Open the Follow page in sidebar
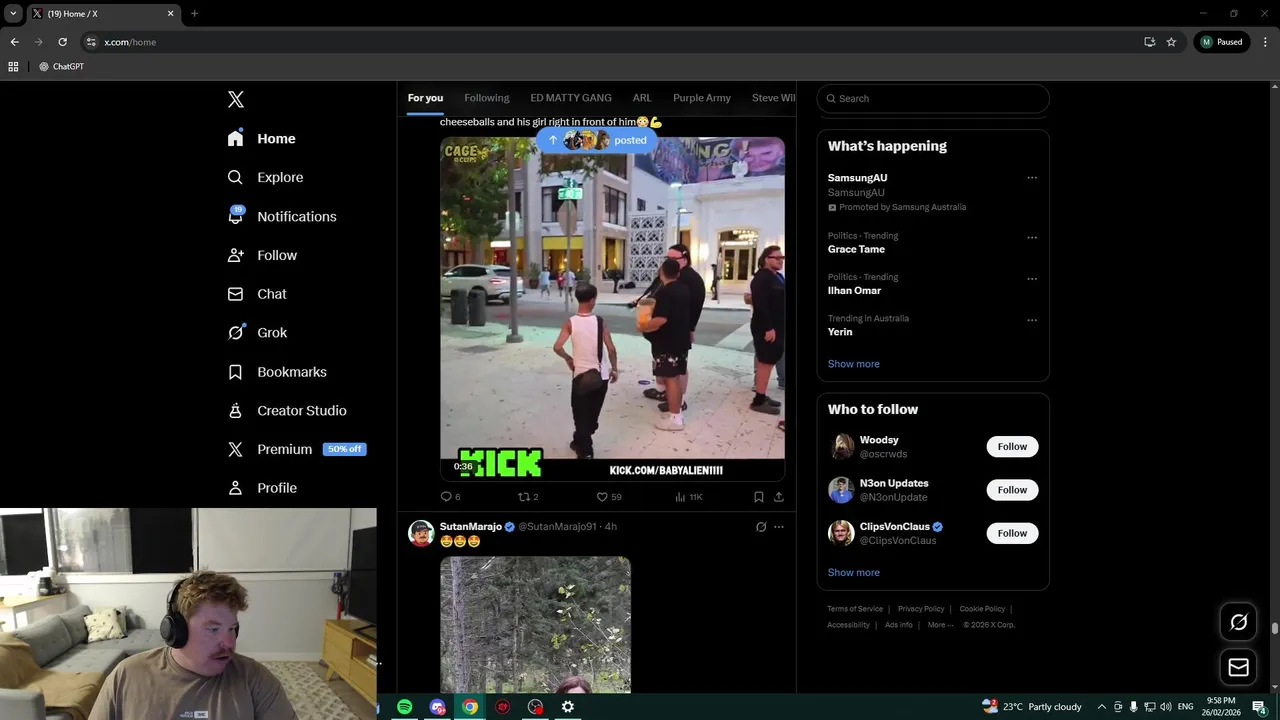Screen dimensions: 1280x720 [x=263, y=255]
